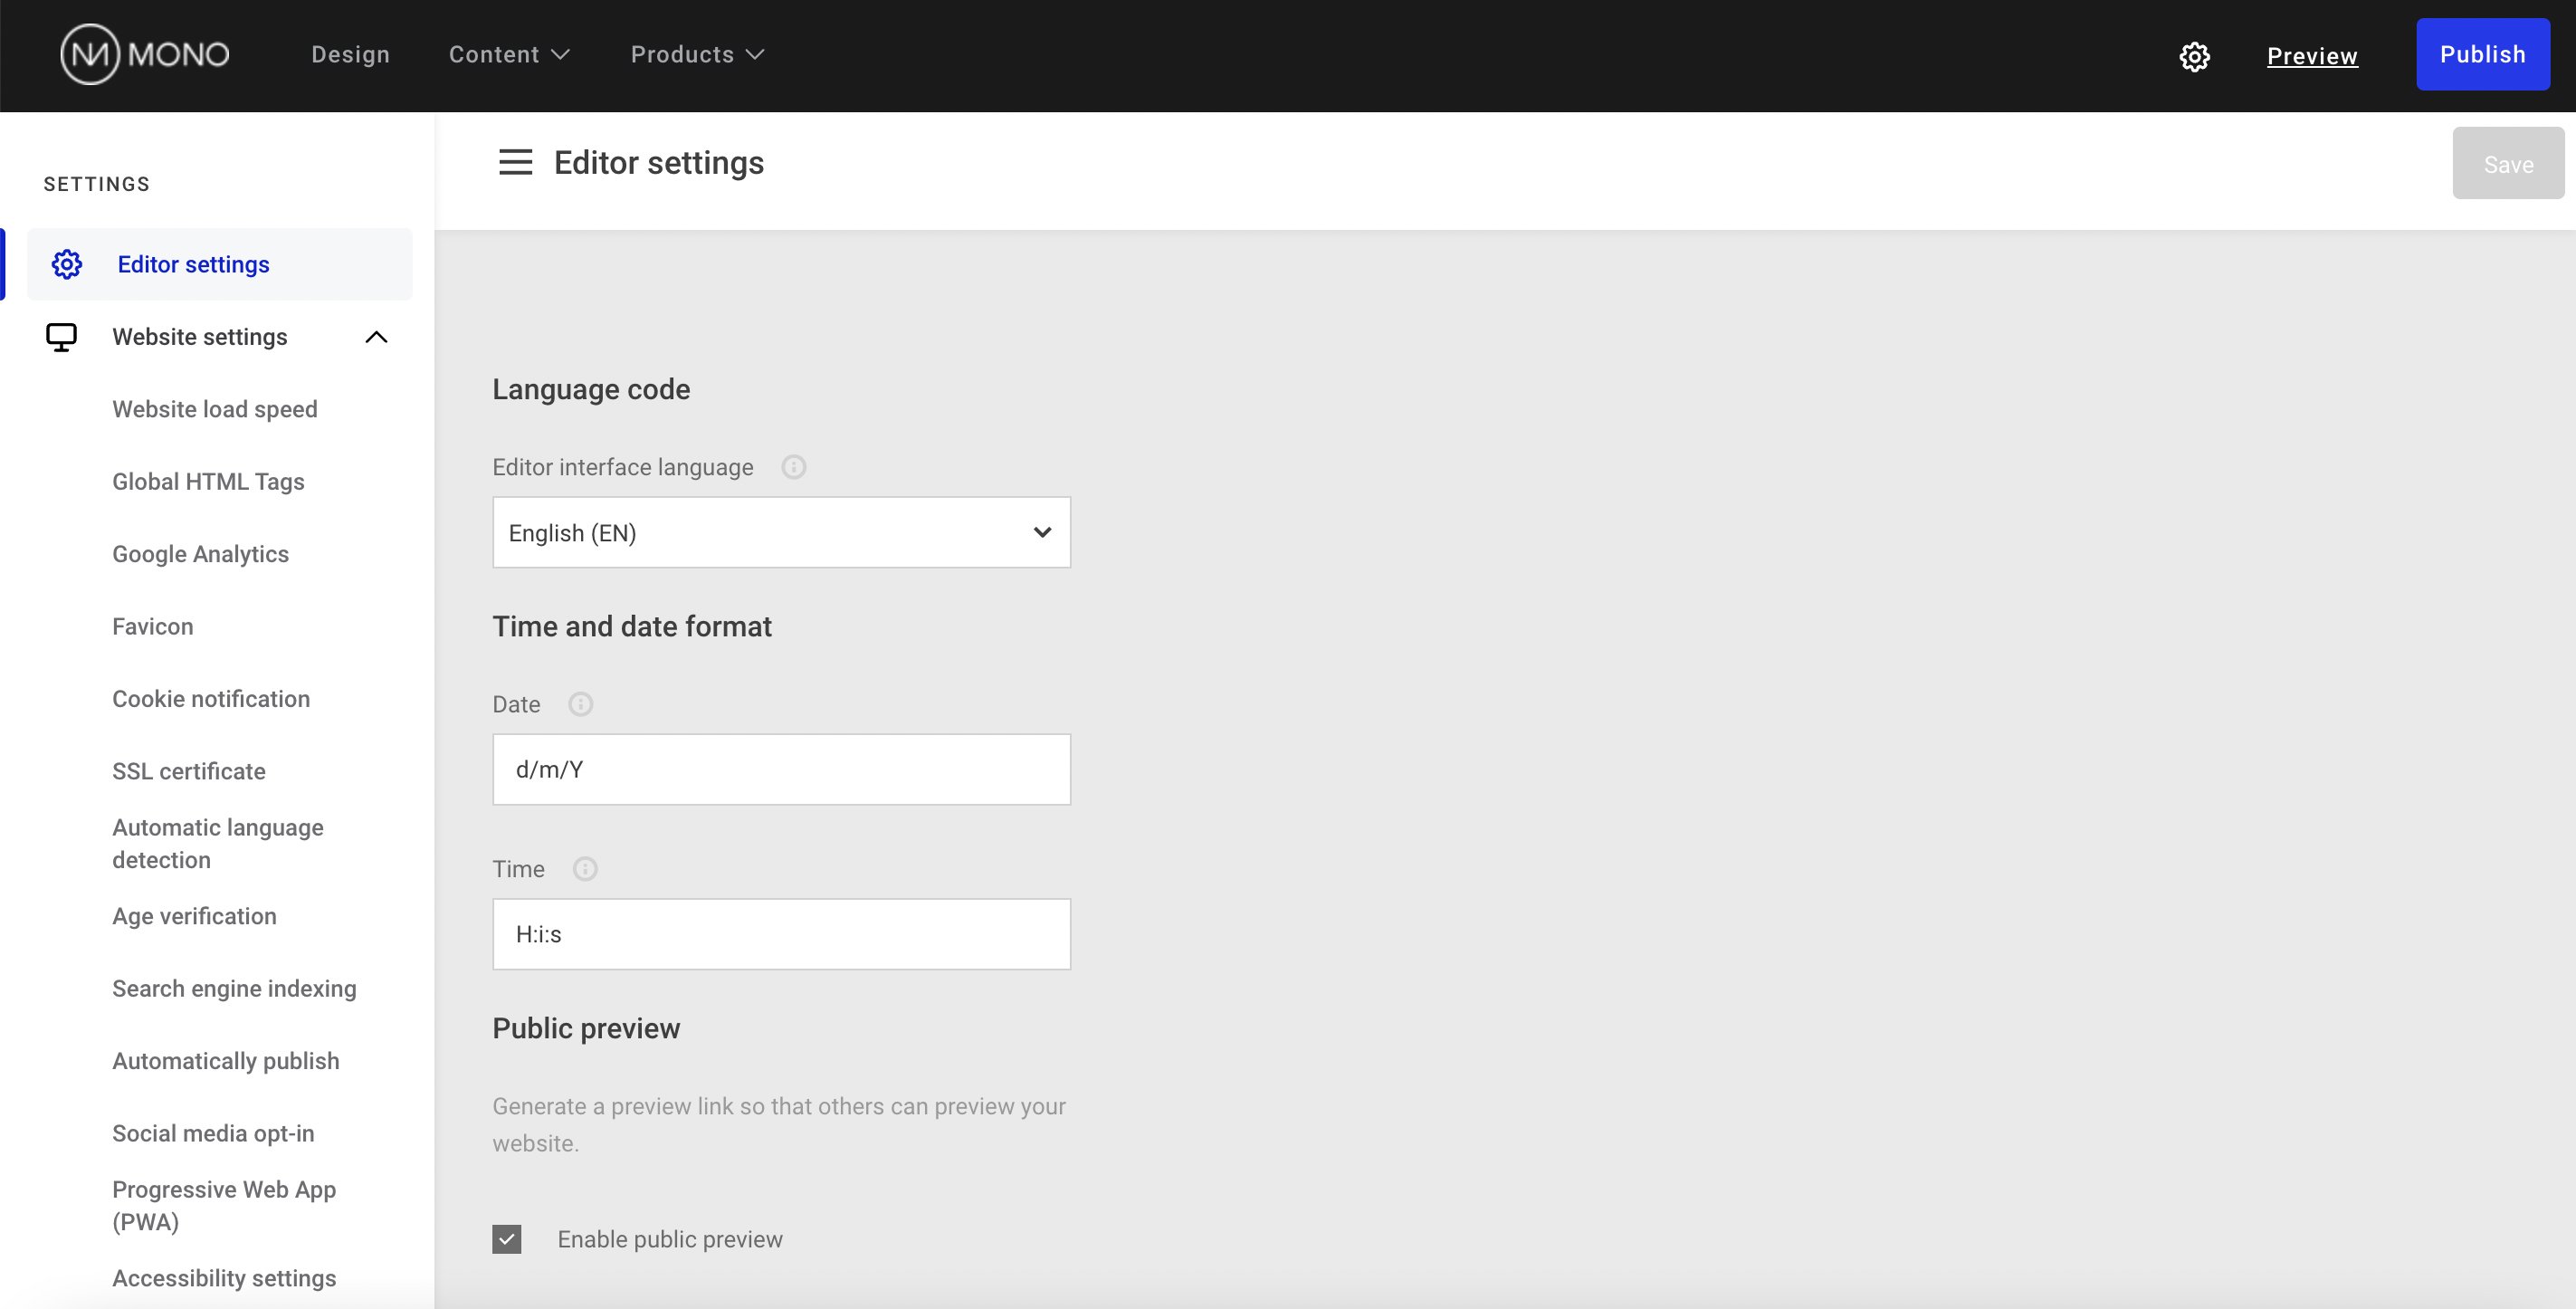This screenshot has height=1309, width=2576.
Task: Toggle the hamburger menu beside Editor settings
Action: click(x=516, y=162)
